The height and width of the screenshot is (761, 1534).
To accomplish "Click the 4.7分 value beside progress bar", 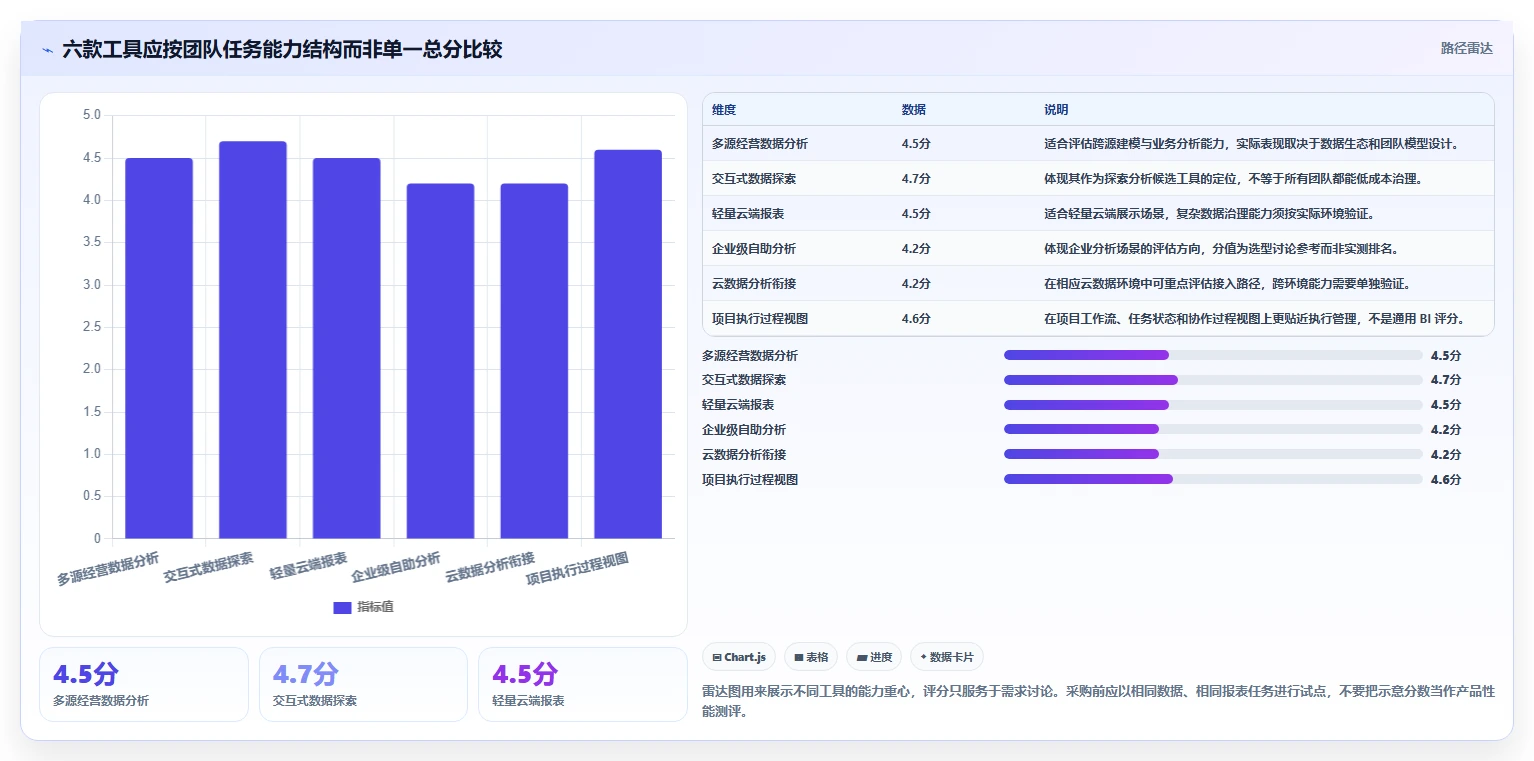I will coord(1446,380).
